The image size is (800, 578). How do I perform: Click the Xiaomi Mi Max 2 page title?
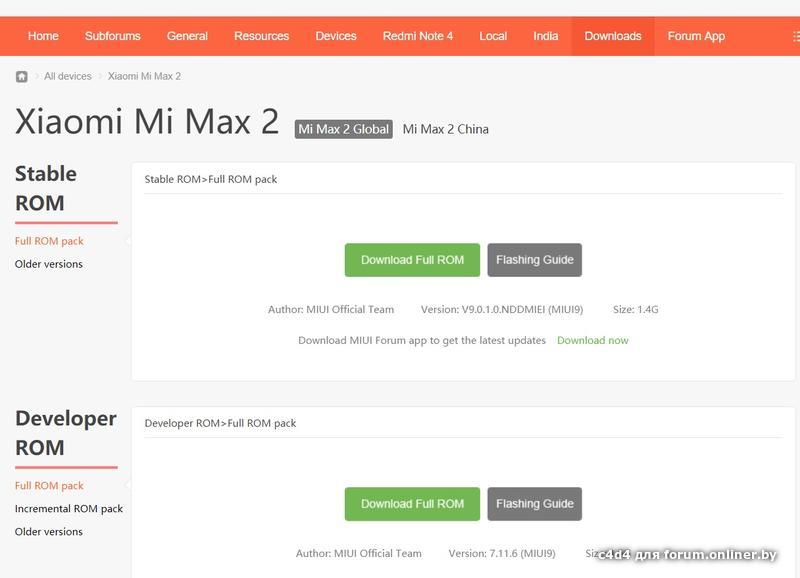point(147,121)
